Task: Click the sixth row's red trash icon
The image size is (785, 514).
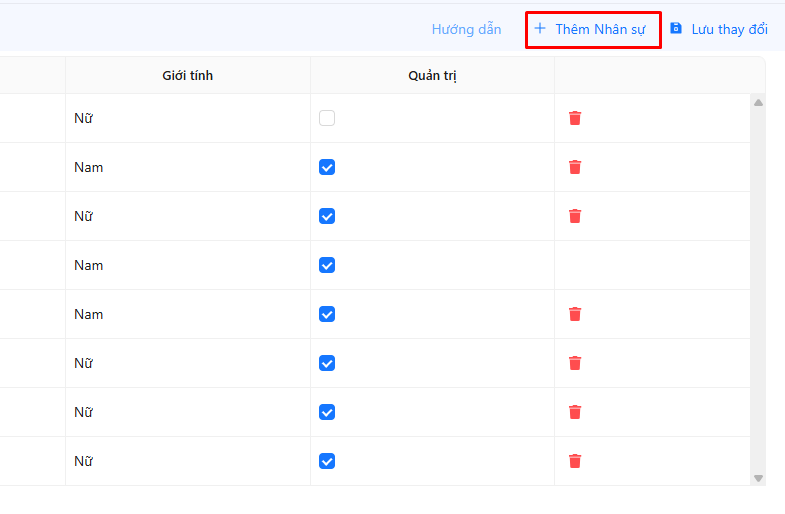Action: pyautogui.click(x=575, y=363)
